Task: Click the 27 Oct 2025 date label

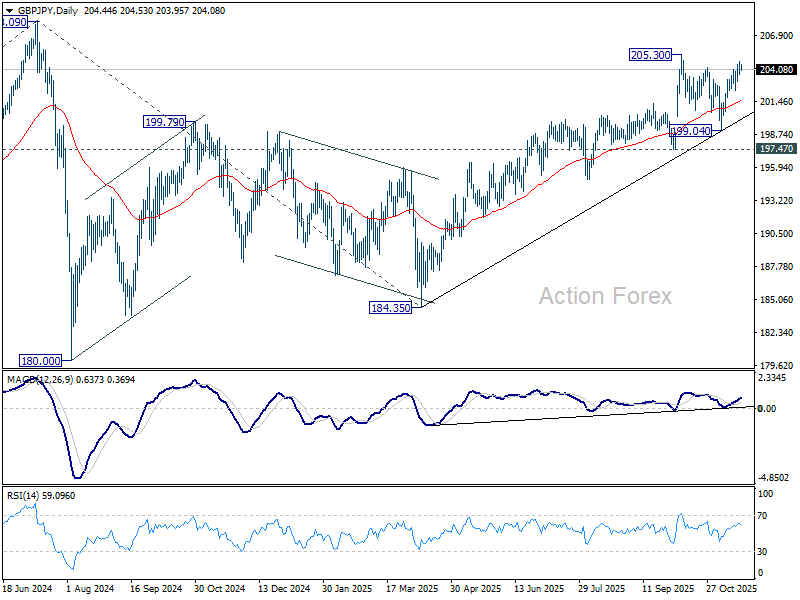Action: (x=732, y=588)
